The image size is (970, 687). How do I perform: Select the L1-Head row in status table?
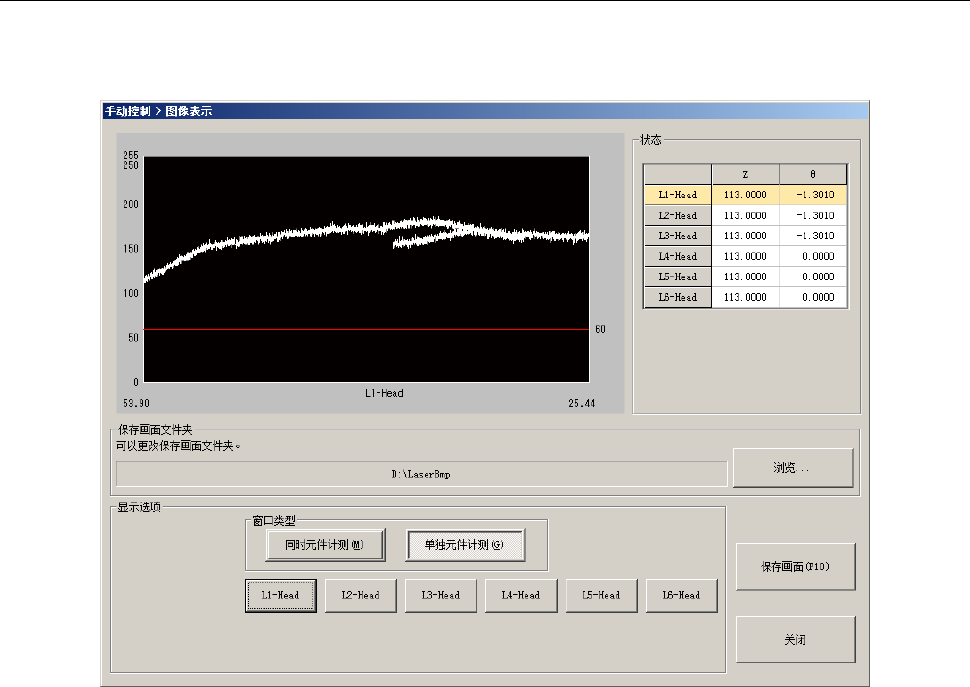(x=677, y=195)
